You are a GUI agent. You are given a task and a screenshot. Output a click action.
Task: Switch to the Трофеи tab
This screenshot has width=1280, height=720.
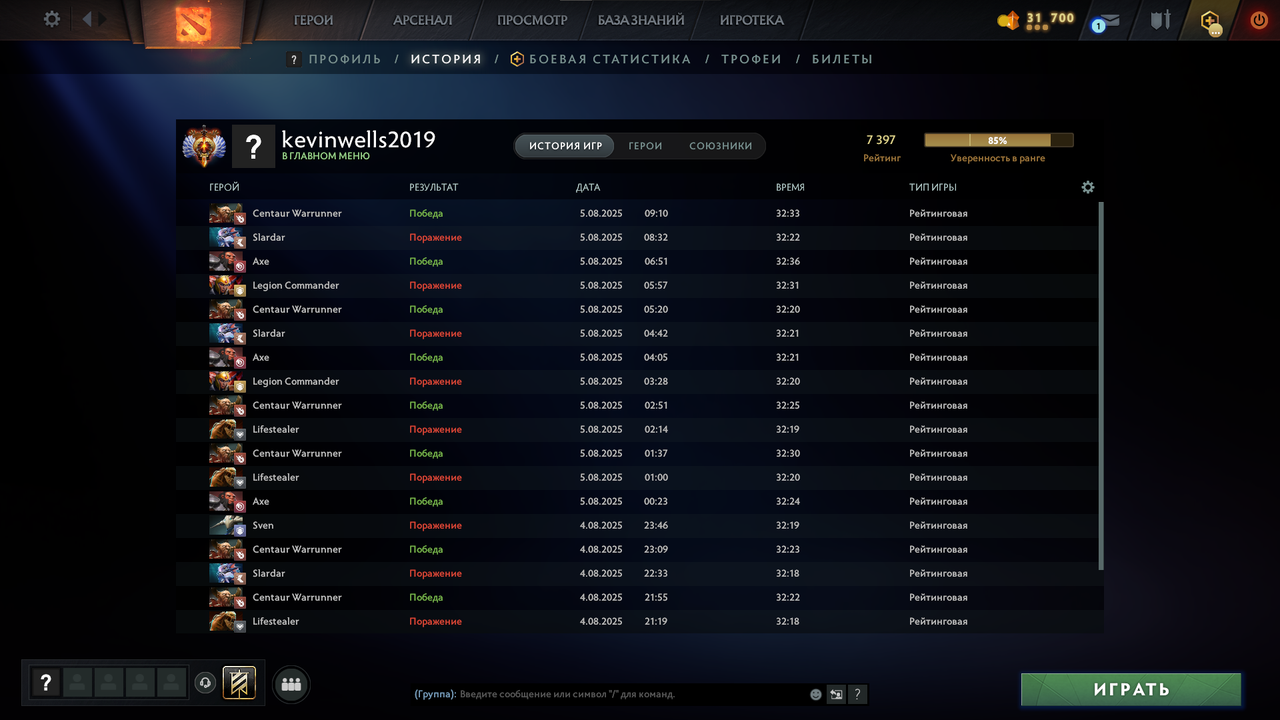(x=751, y=59)
